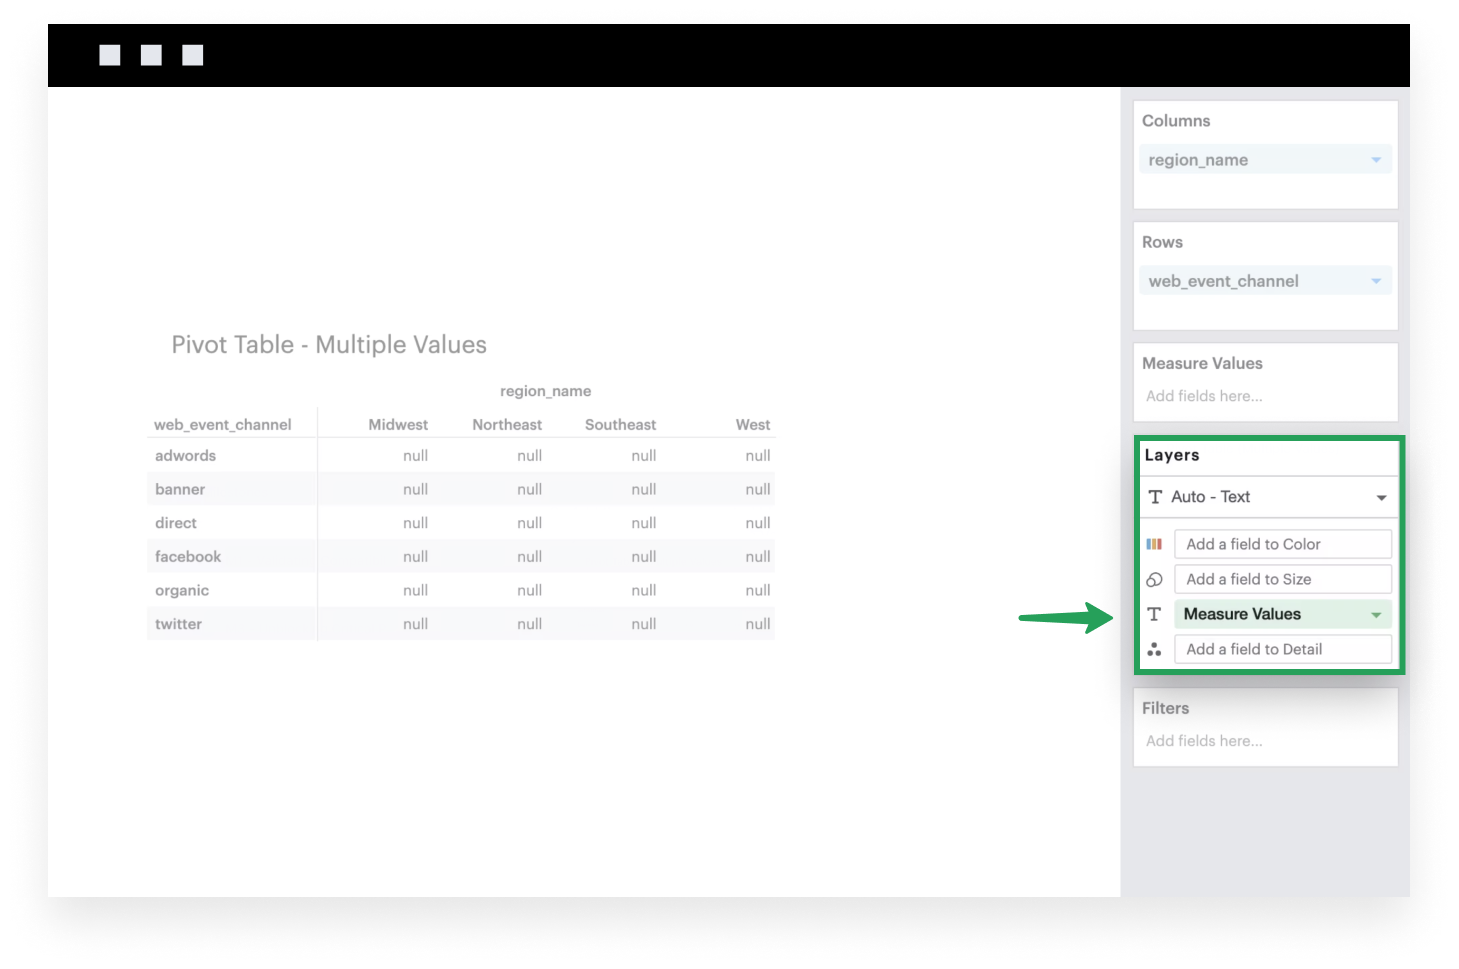Click the middle window control square
The image size is (1459, 969).
[151, 54]
